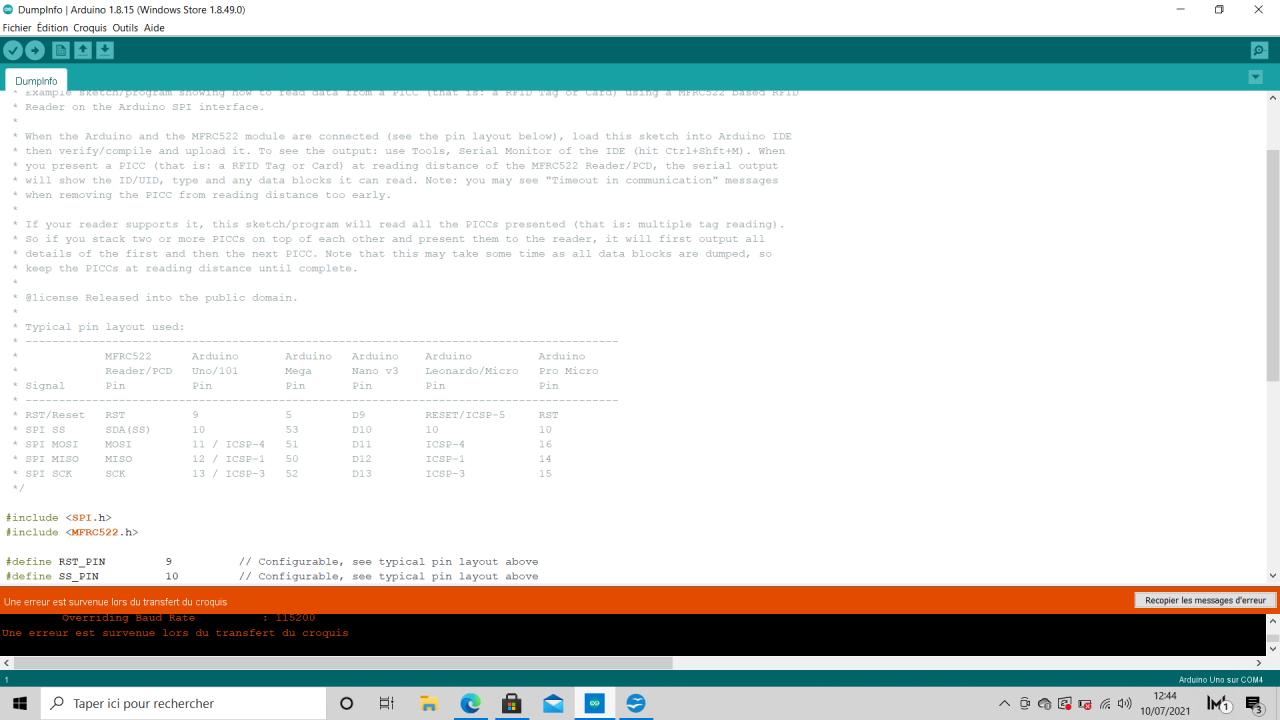
Task: Open the Wi-Fi network tray icon
Action: click(1105, 704)
